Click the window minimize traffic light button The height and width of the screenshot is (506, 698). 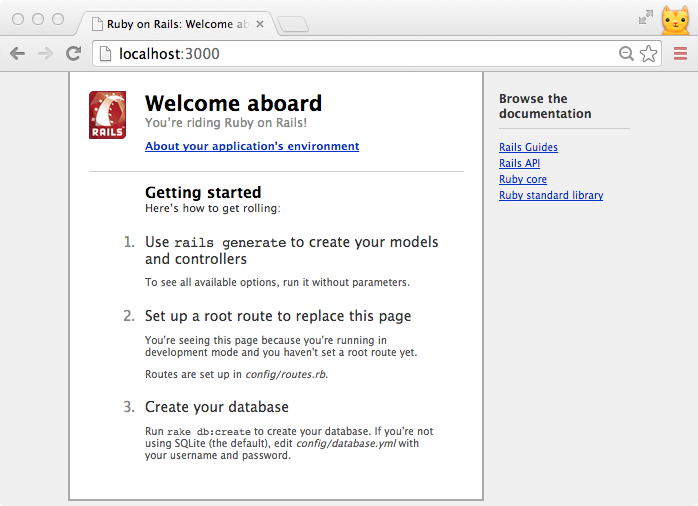click(x=38, y=19)
